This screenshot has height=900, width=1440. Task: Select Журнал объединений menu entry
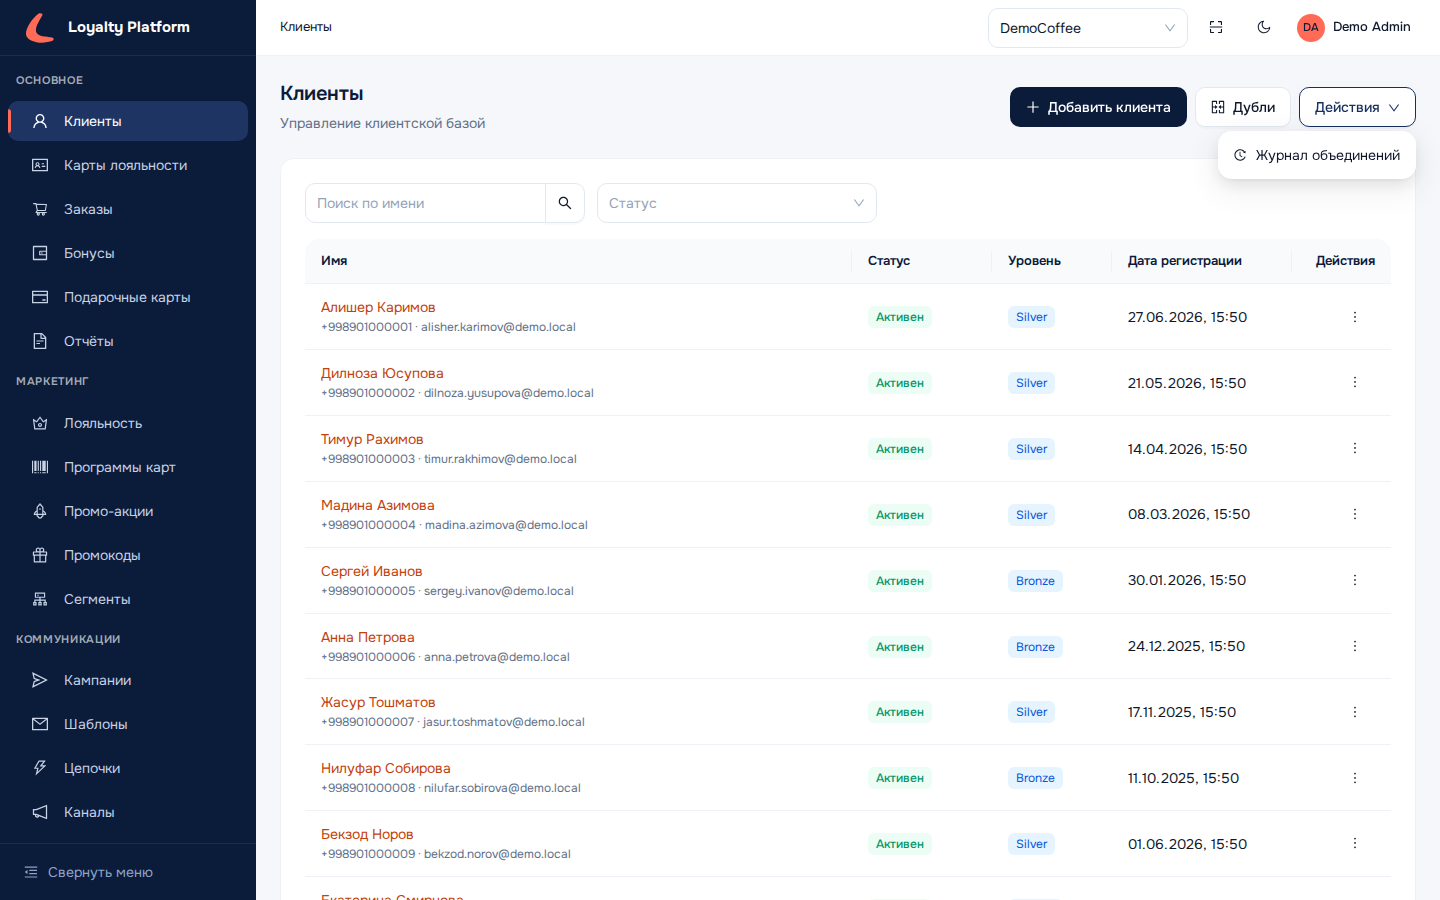pyautogui.click(x=1317, y=155)
